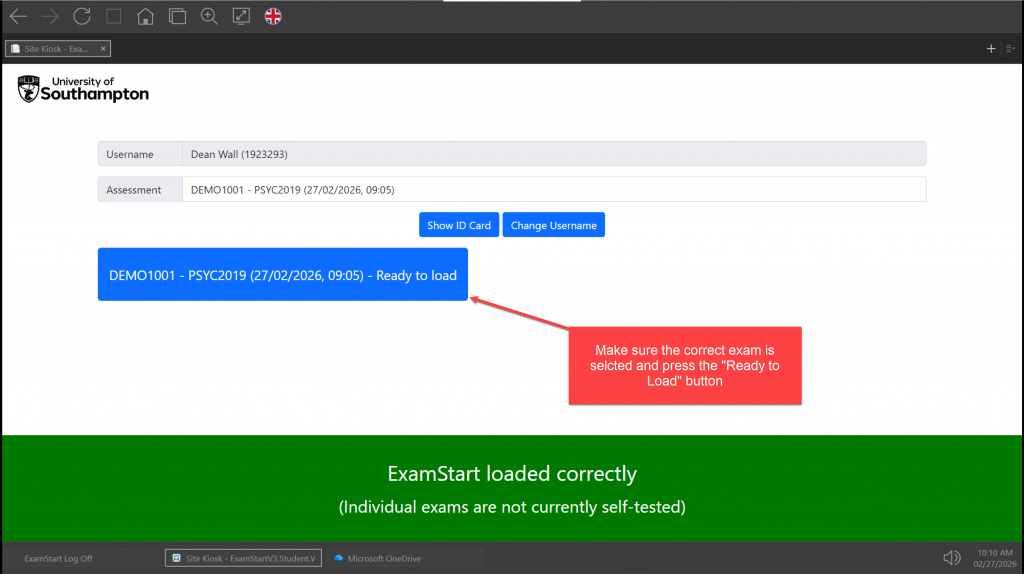Open the UK flag language selector
The image size is (1024, 574).
coord(273,16)
